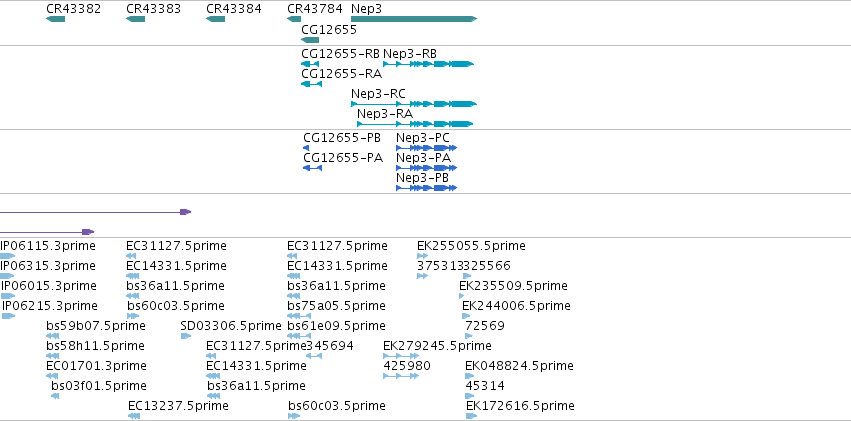The width and height of the screenshot is (851, 421).
Task: Select the 425980 spliced feature glyph
Action: (x=401, y=376)
